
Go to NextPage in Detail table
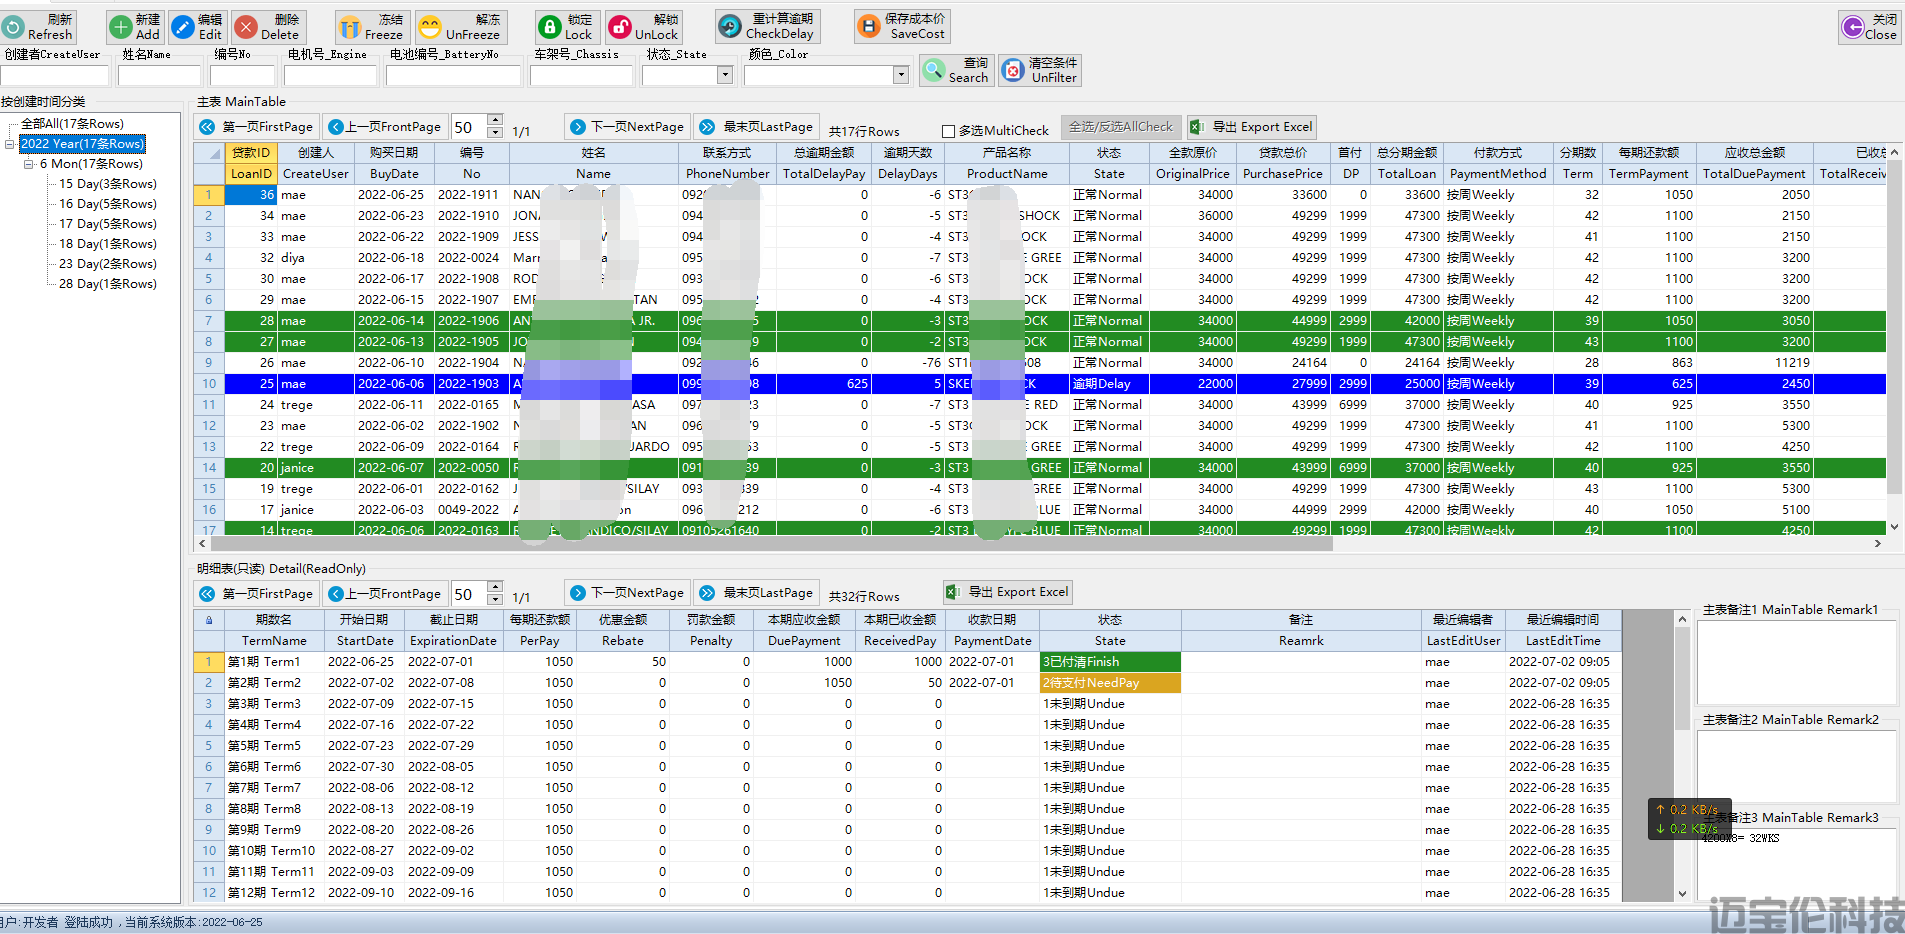627,592
